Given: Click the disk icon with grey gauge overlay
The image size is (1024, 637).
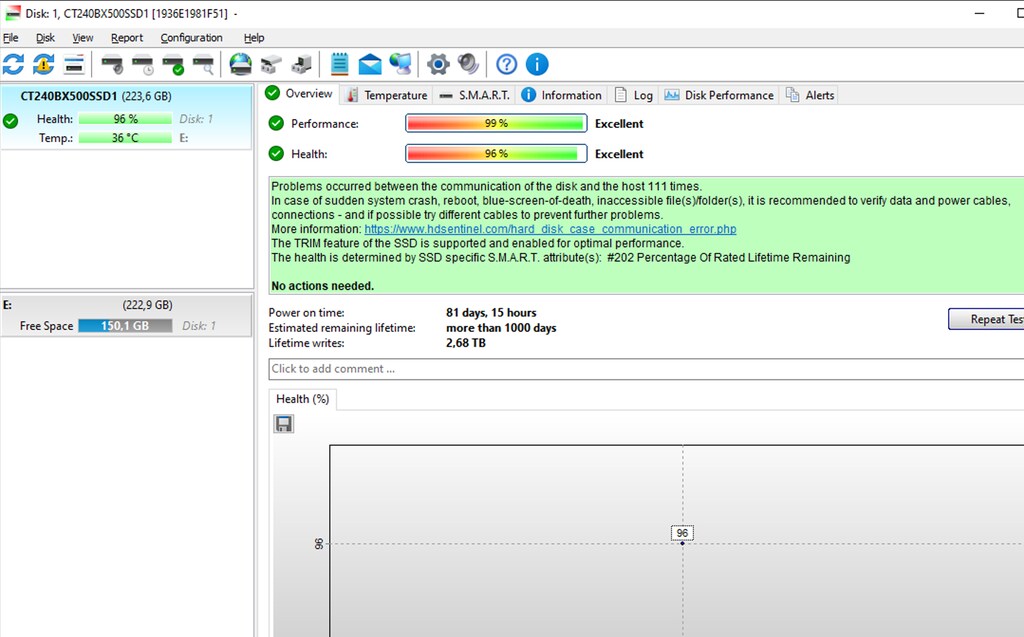Looking at the screenshot, I should 112,64.
